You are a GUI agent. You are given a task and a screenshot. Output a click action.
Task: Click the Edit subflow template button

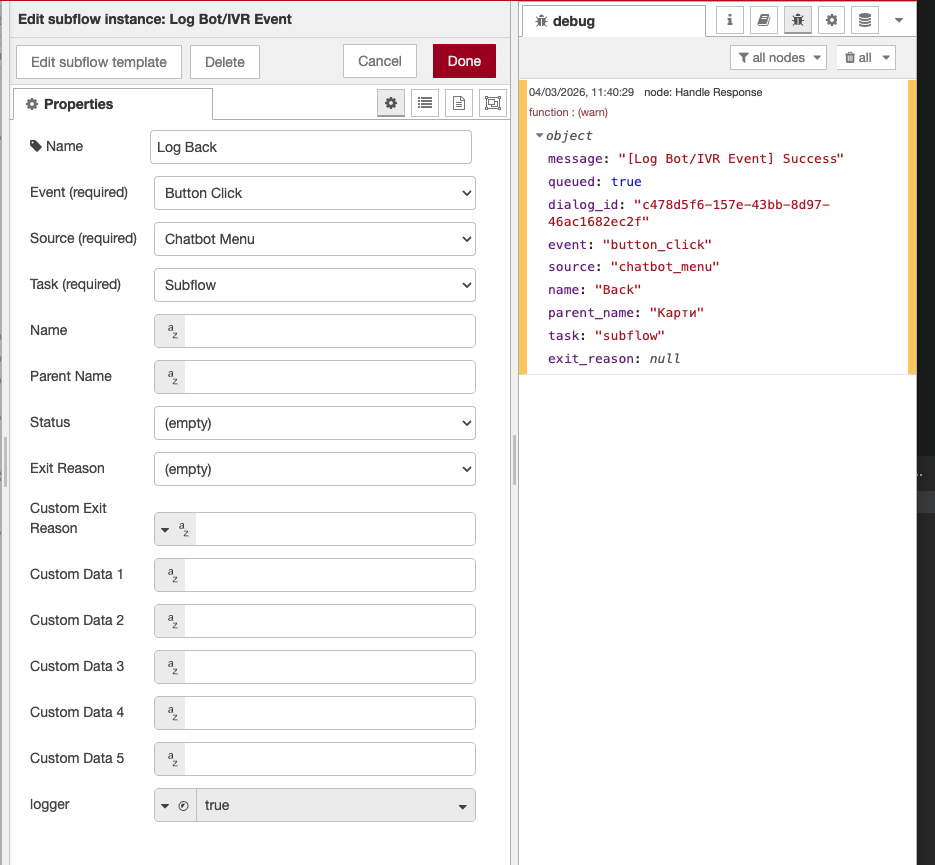pos(99,62)
